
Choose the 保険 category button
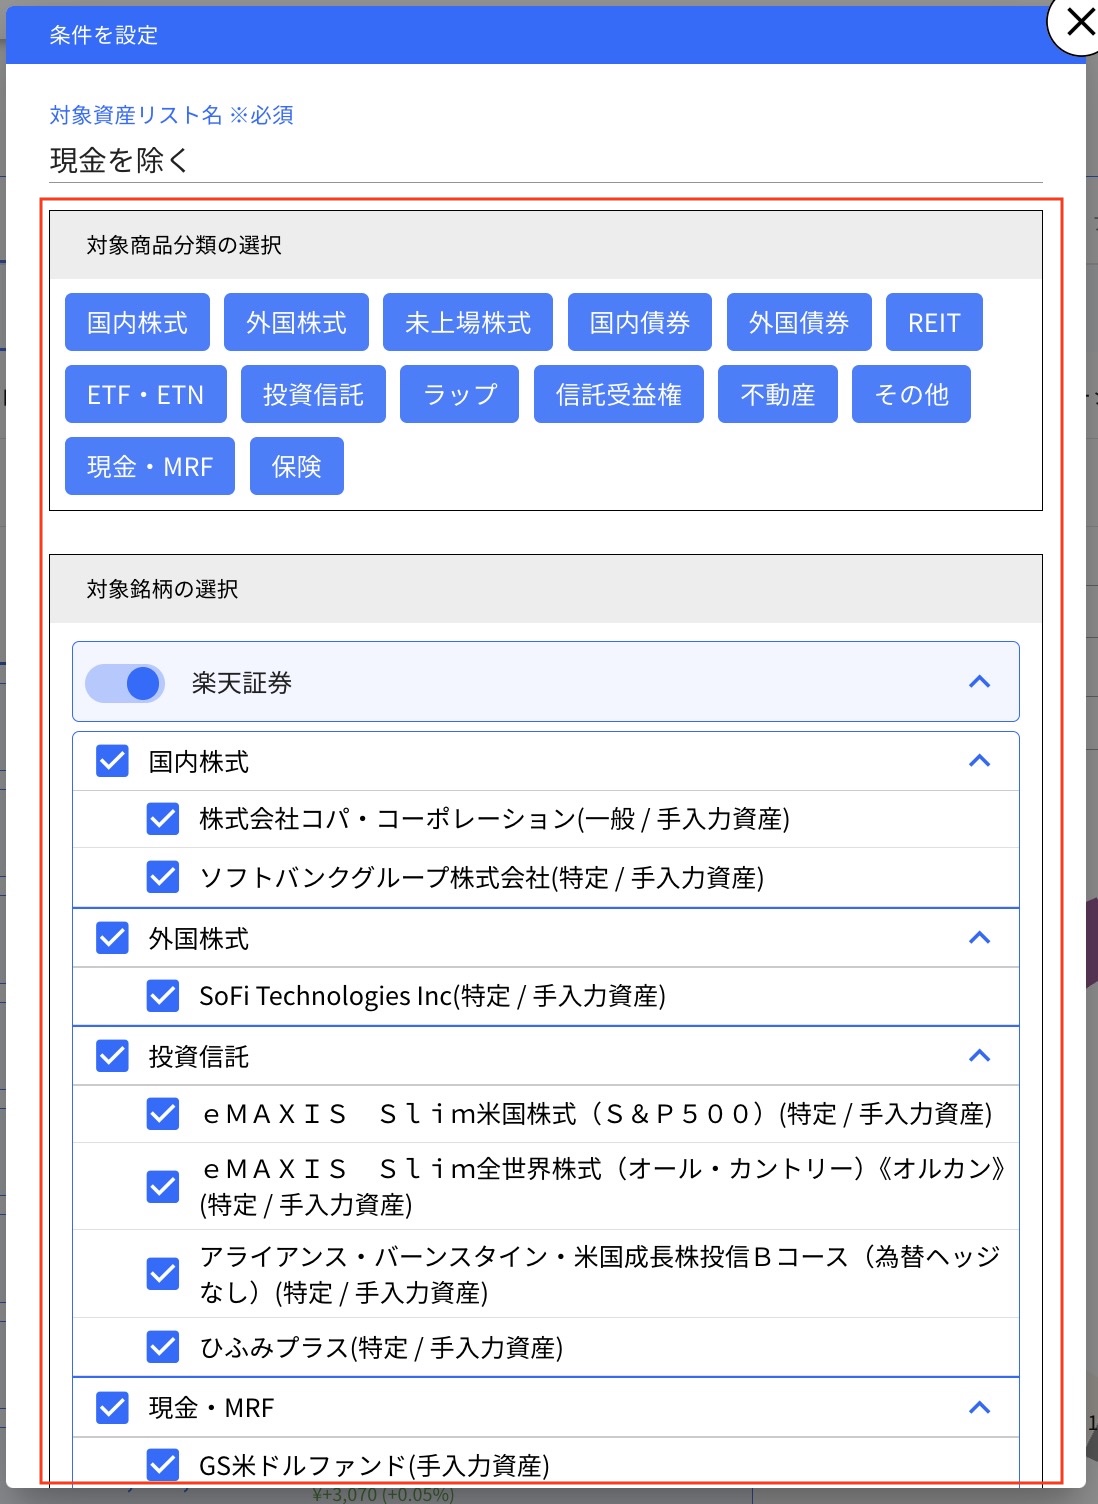[296, 466]
